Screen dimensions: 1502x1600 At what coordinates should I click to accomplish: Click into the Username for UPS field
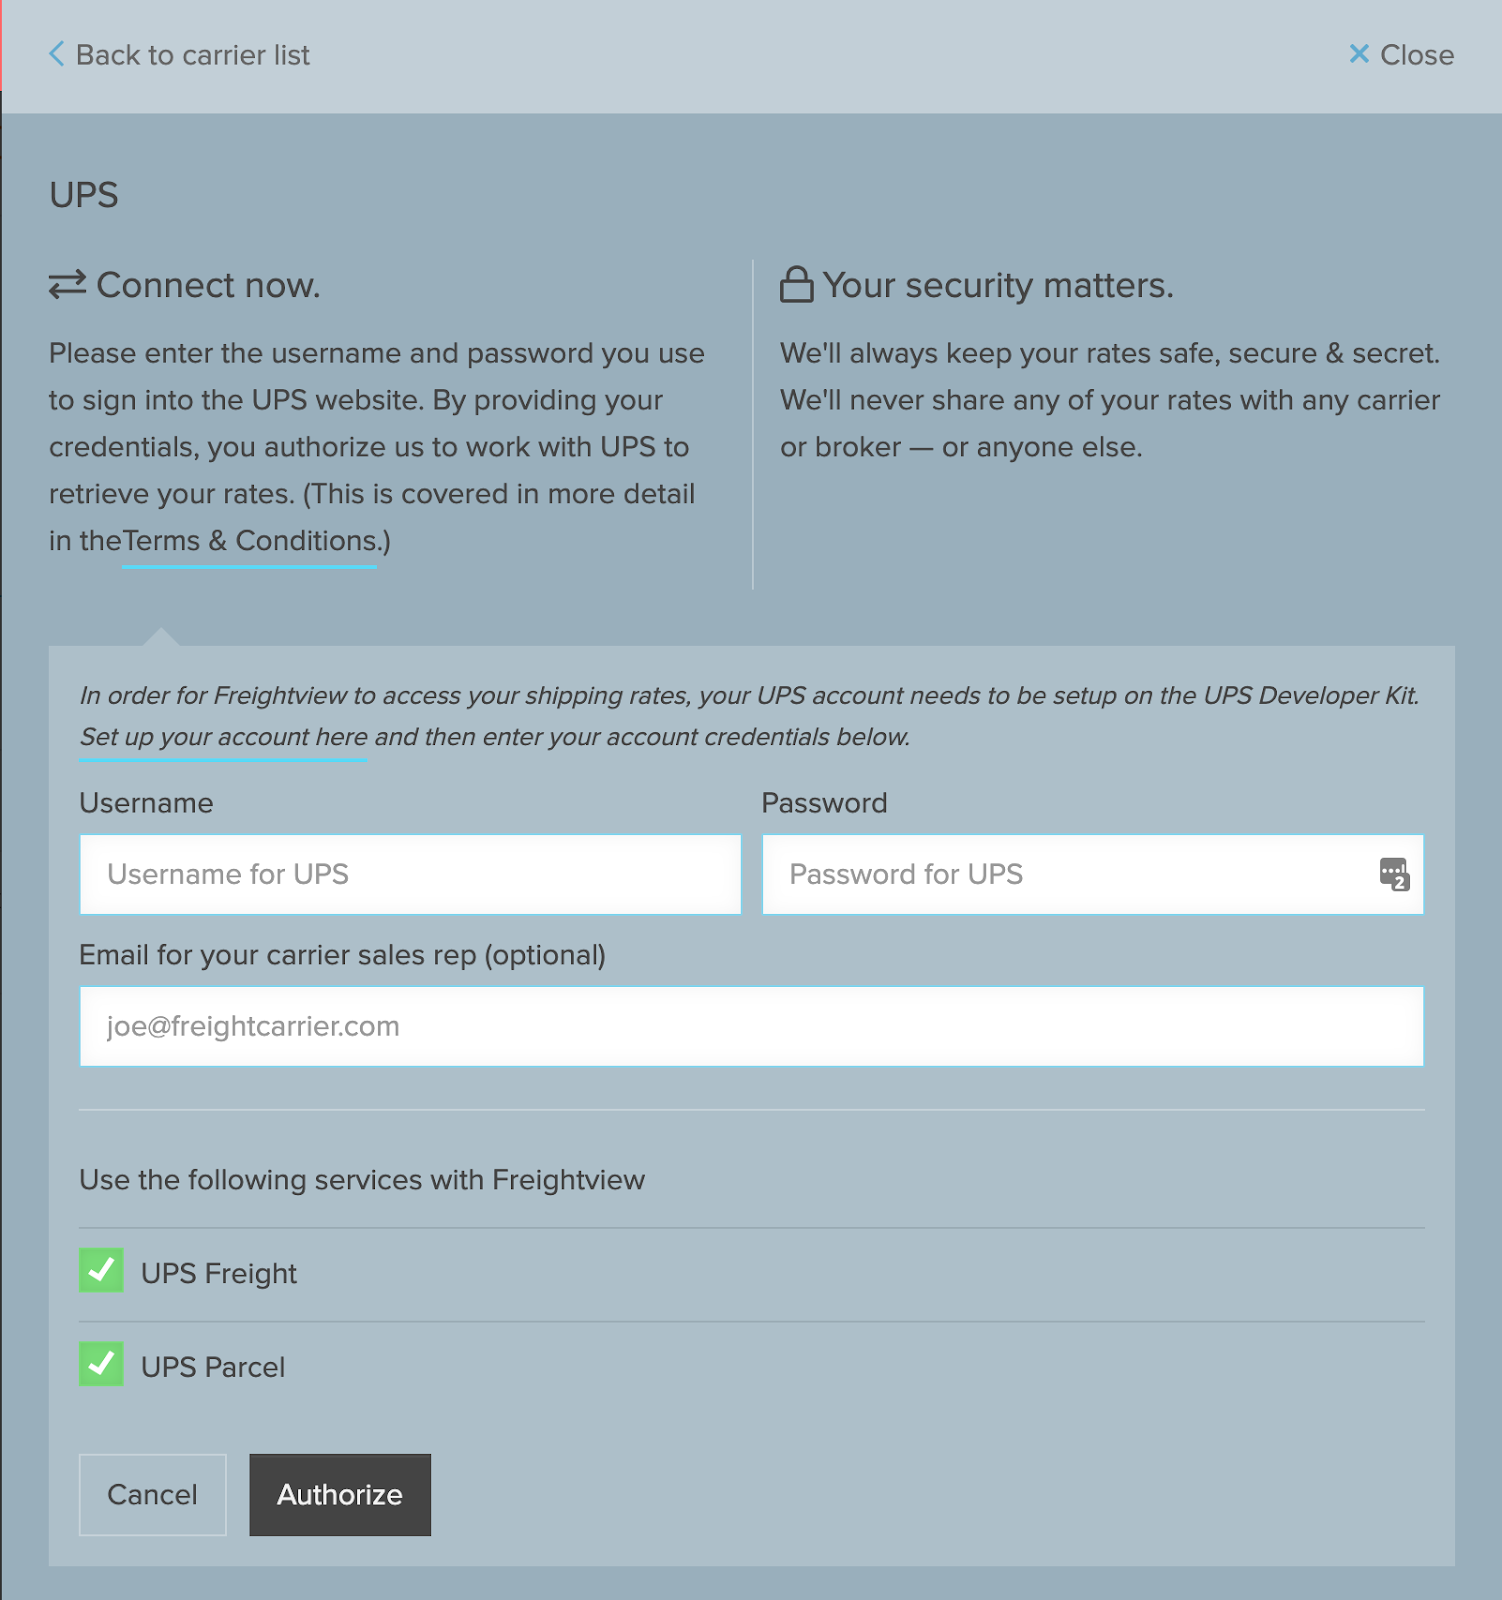pos(410,874)
